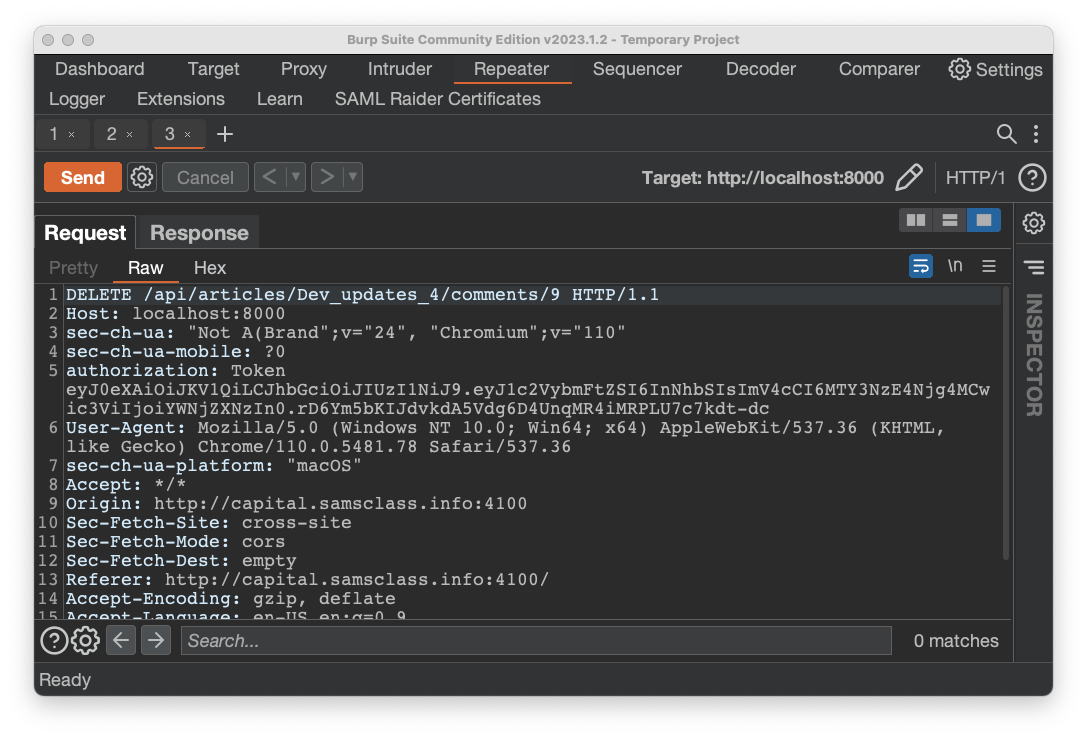Toggle line wrap button in editor toolbar
Screen dimensions: 1087x738
(x=921, y=266)
